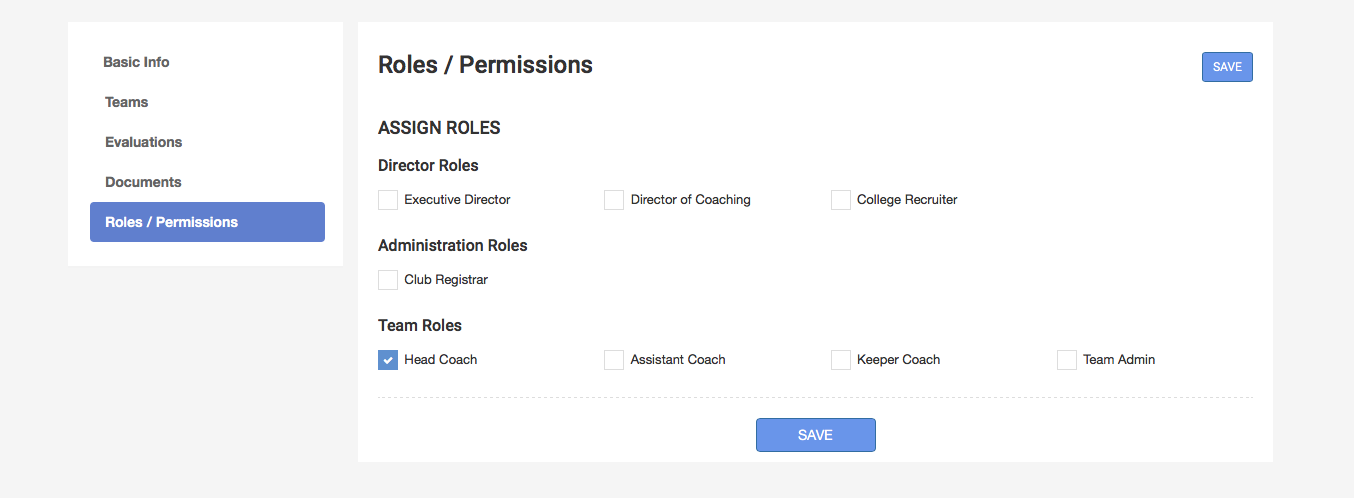Click the Administration Roles section label
This screenshot has height=498, width=1354.
[x=452, y=245]
